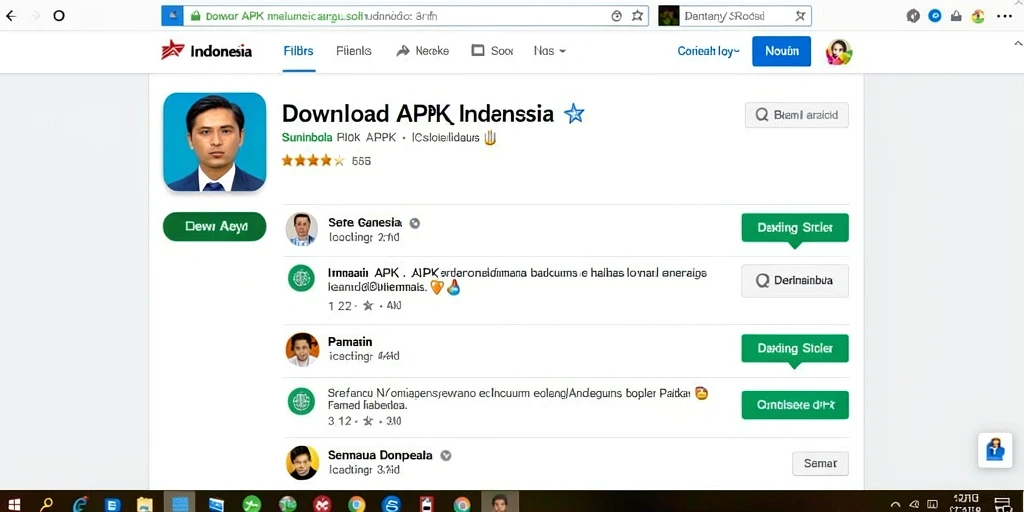Click the Derinainbua search button
Screen dimensions: 1024x512
[795, 281]
